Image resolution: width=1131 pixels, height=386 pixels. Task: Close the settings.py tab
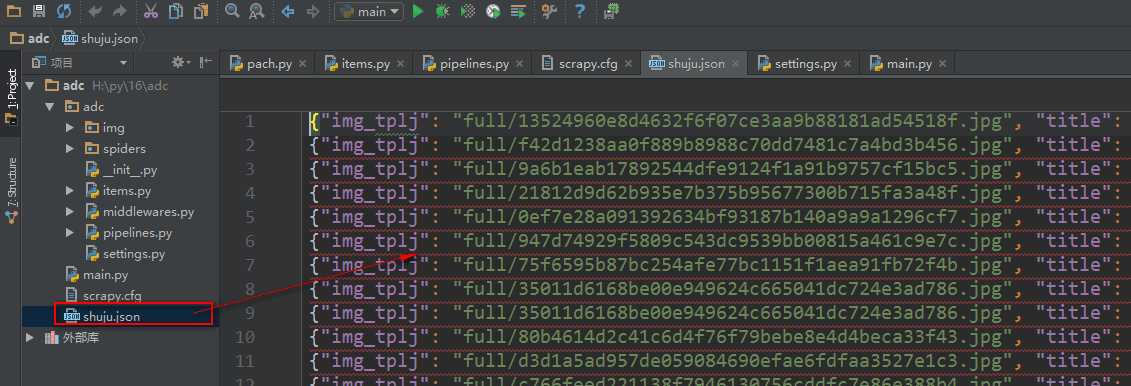click(x=848, y=63)
